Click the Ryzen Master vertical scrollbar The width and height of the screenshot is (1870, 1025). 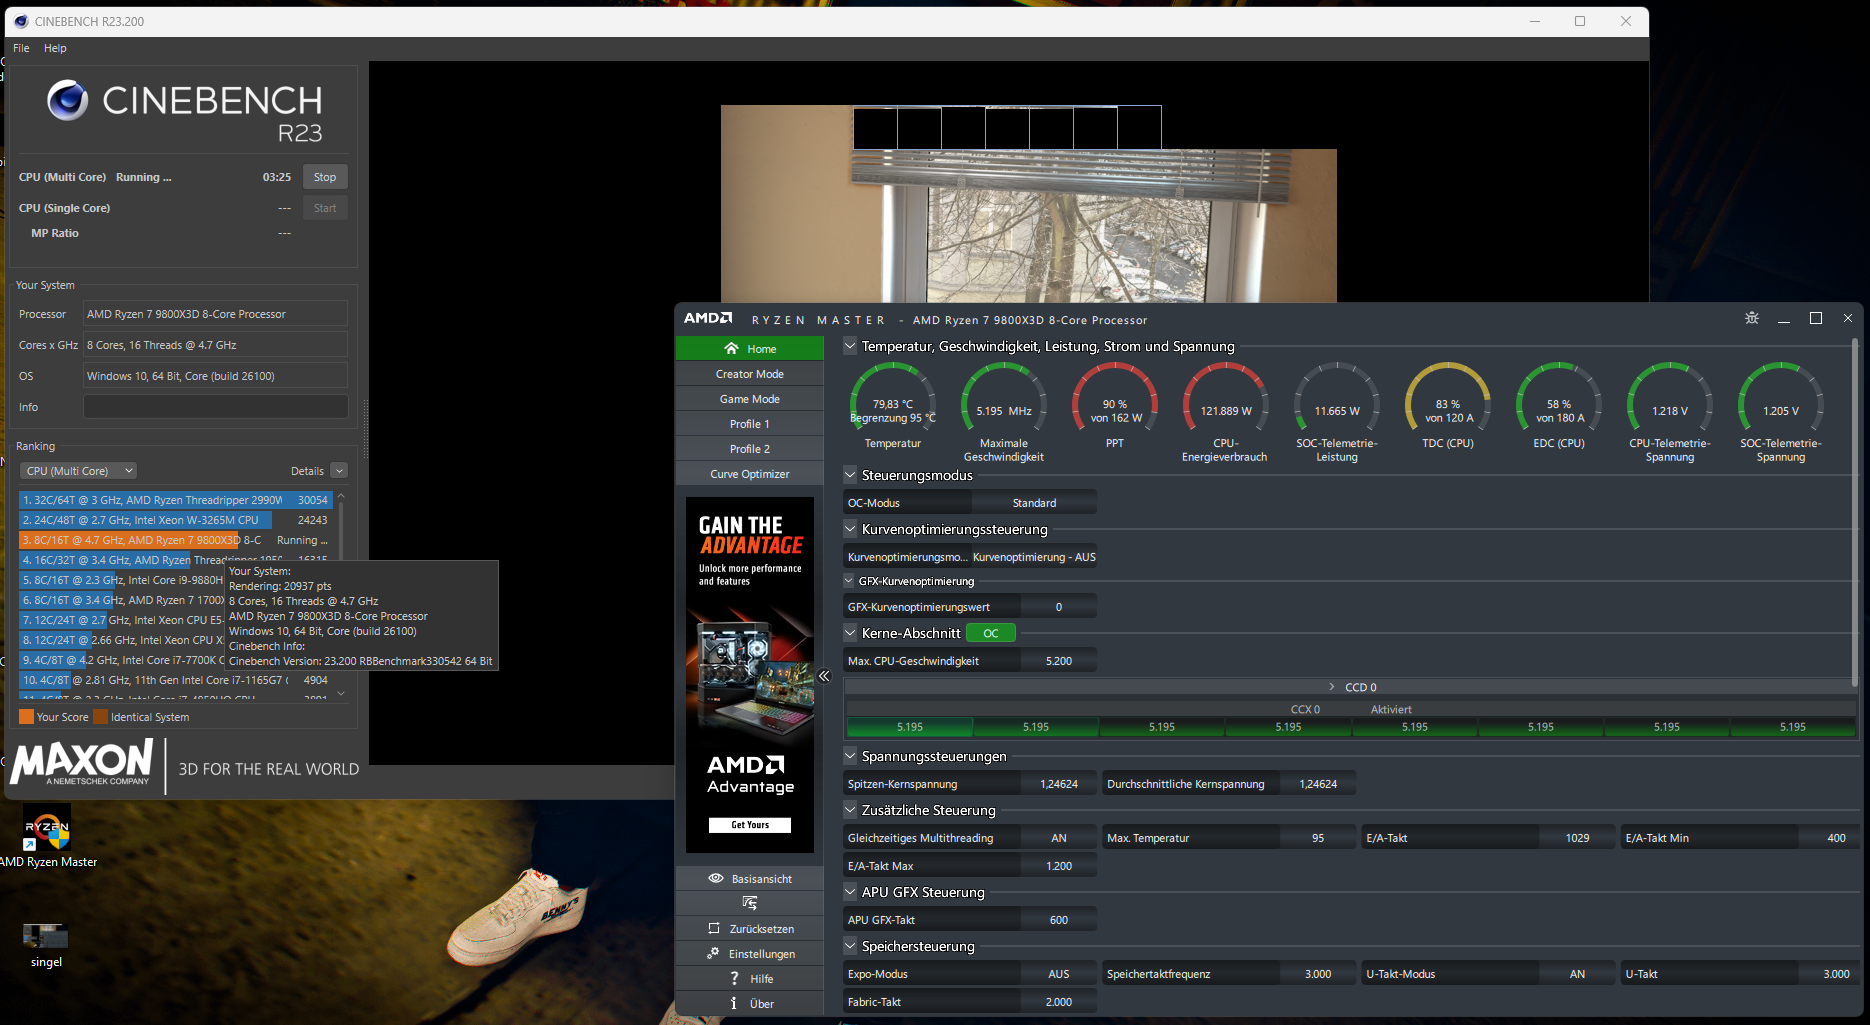1856,510
